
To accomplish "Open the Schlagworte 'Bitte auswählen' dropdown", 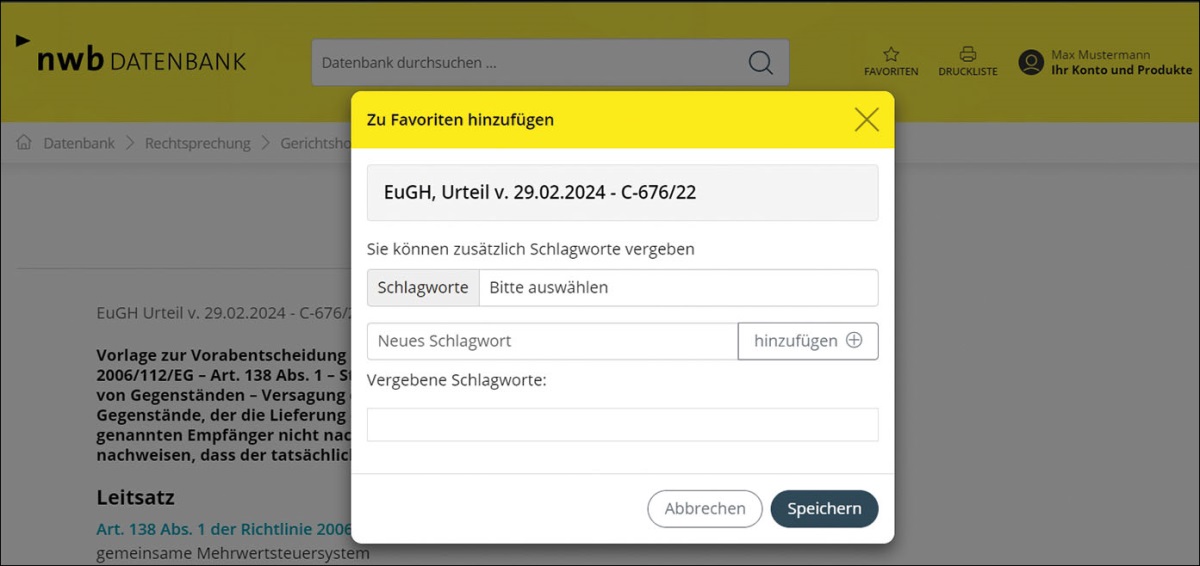I will click(x=677, y=288).
